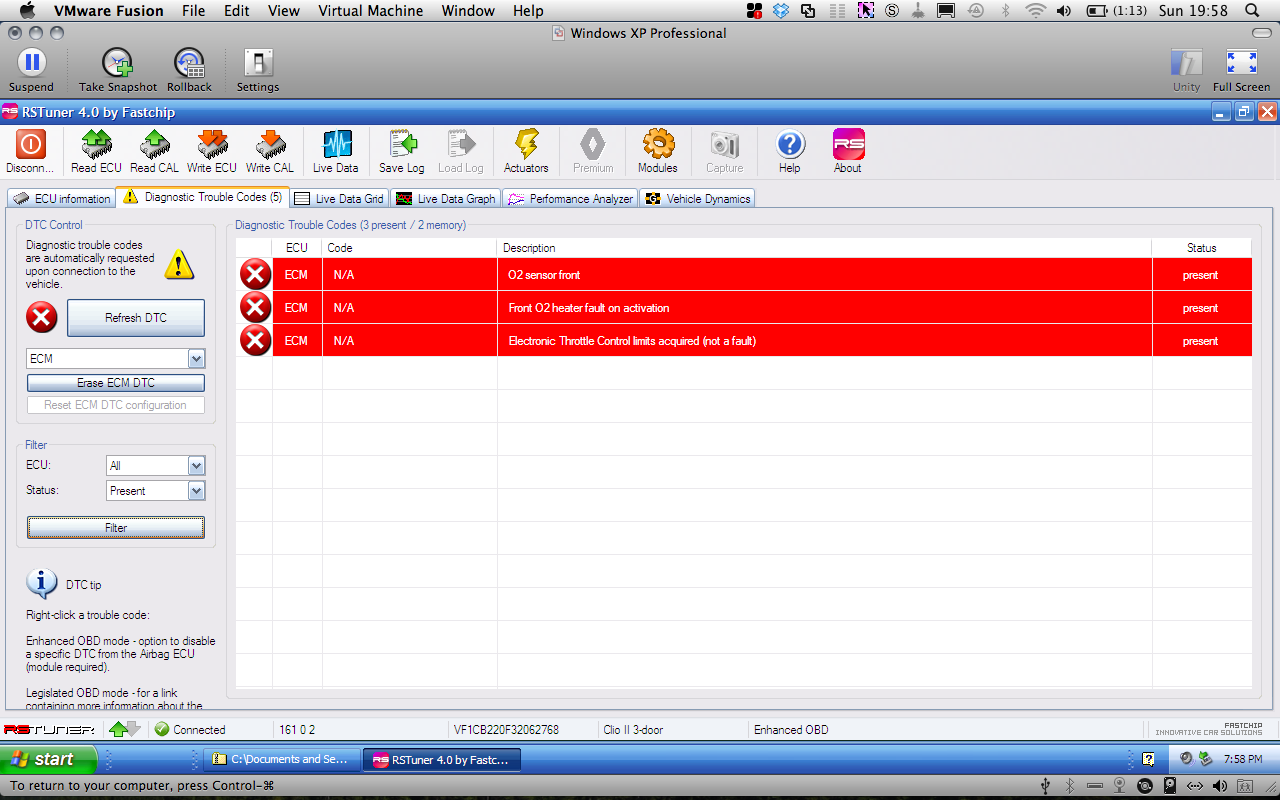This screenshot has height=800, width=1280.
Task: Click red X icon of Front O2 heater row
Action: (x=256, y=307)
